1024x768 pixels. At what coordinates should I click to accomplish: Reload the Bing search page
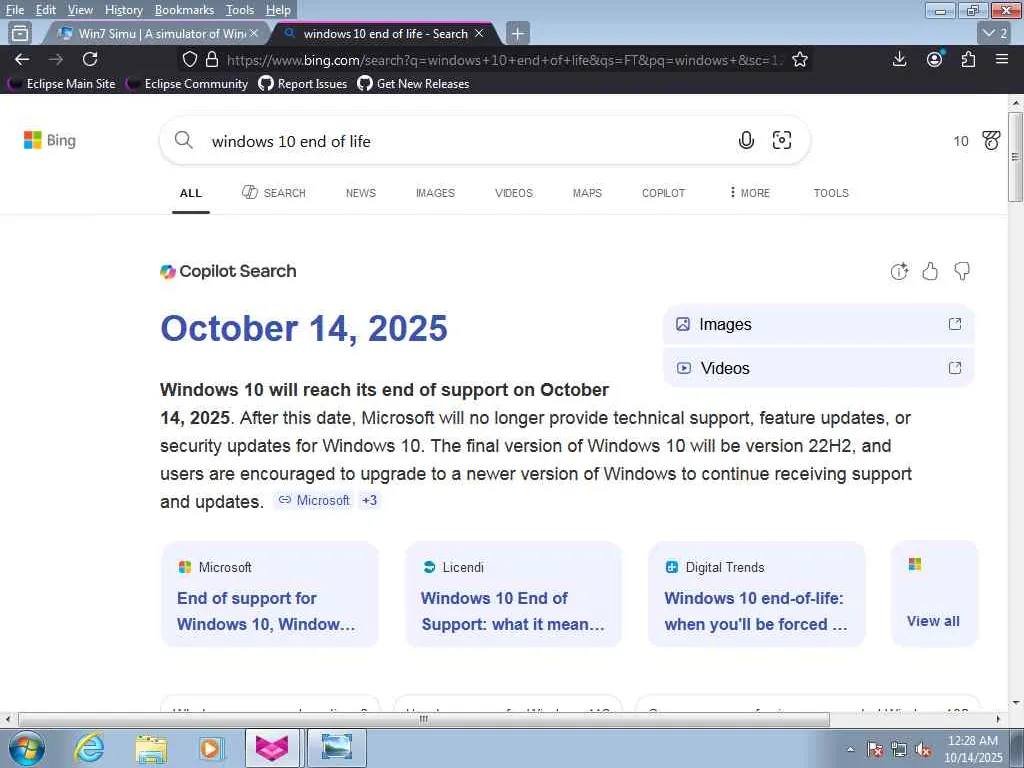tap(90, 59)
